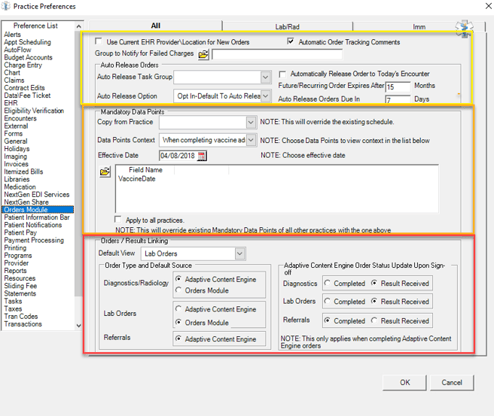The height and width of the screenshot is (416, 494).
Task: Click the Field Name column header
Action: pyautogui.click(x=145, y=170)
